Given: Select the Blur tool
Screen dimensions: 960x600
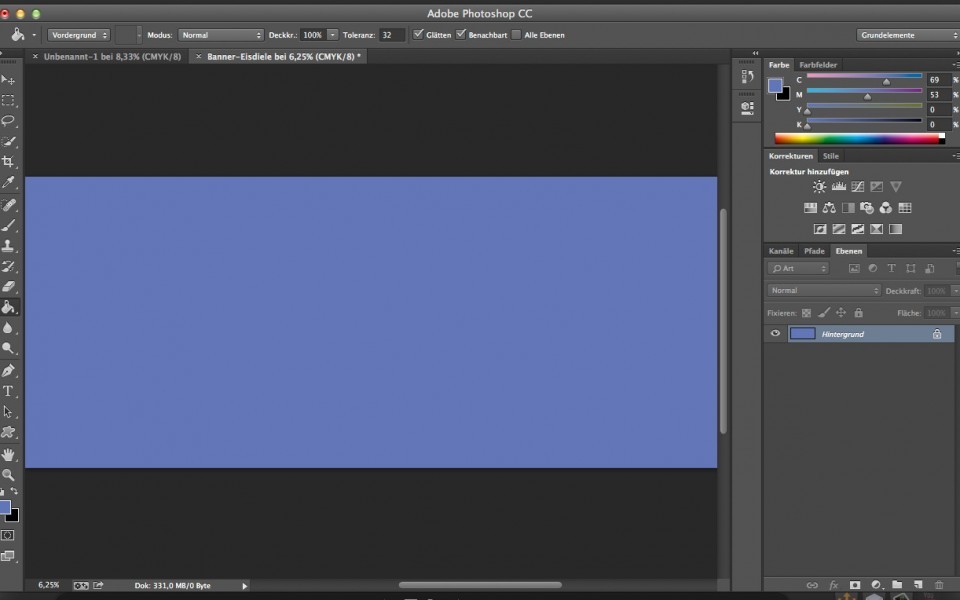Looking at the screenshot, I should pyautogui.click(x=8, y=328).
